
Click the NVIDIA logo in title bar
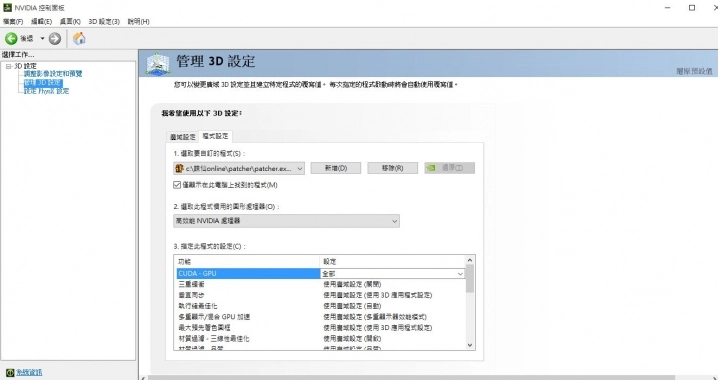7,7
